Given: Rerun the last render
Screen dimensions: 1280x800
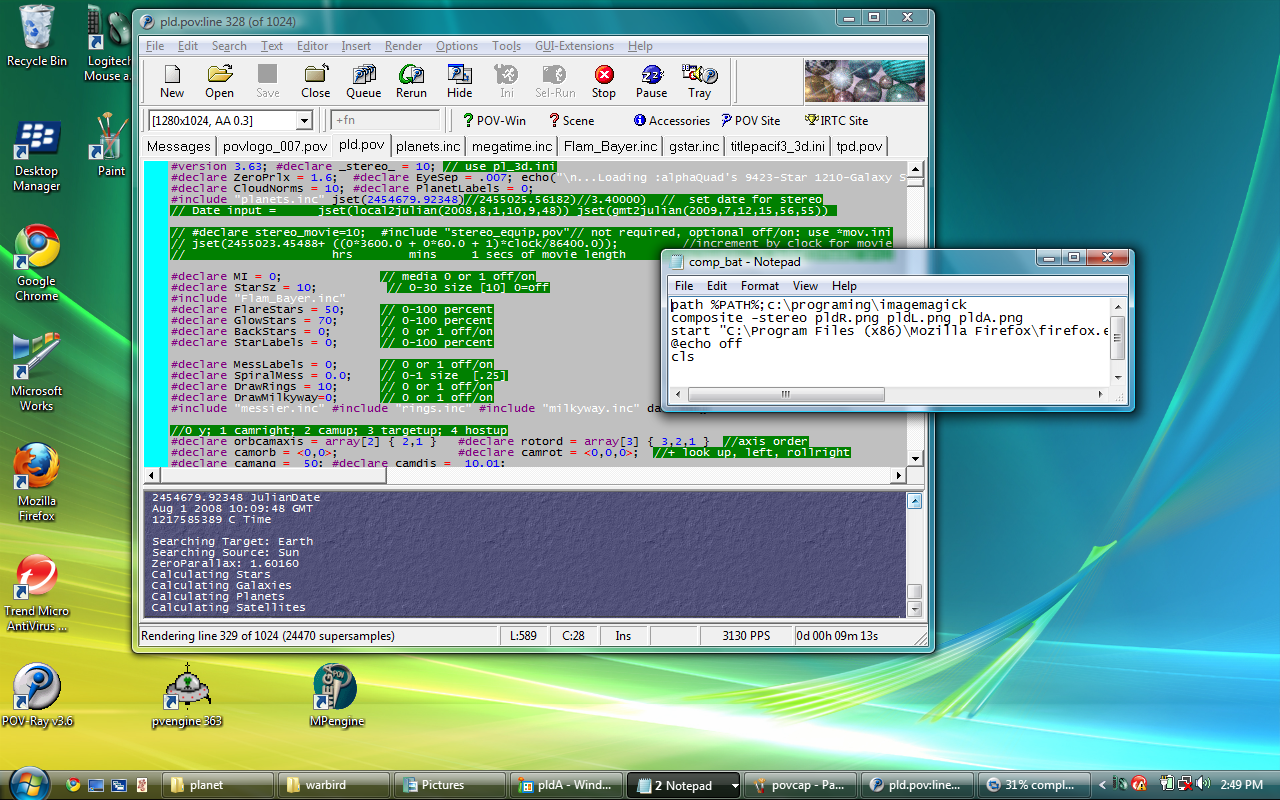Looking at the screenshot, I should [x=411, y=81].
